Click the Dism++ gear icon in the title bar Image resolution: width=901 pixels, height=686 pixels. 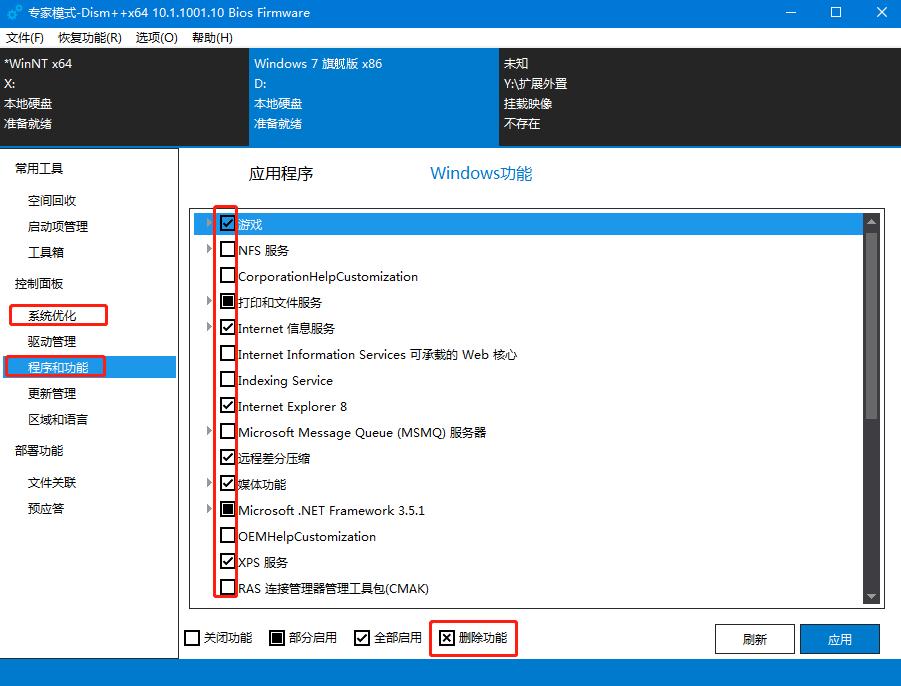(12, 12)
